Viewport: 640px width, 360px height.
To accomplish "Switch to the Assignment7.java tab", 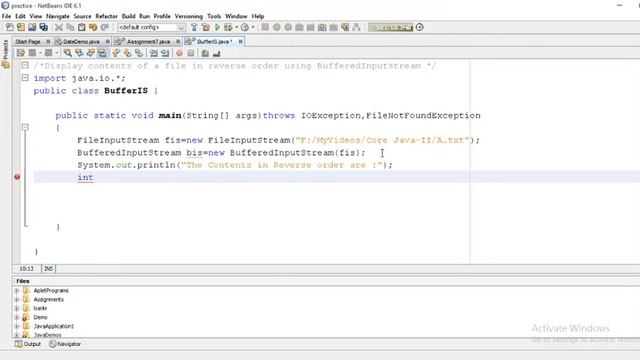I will coord(148,42).
